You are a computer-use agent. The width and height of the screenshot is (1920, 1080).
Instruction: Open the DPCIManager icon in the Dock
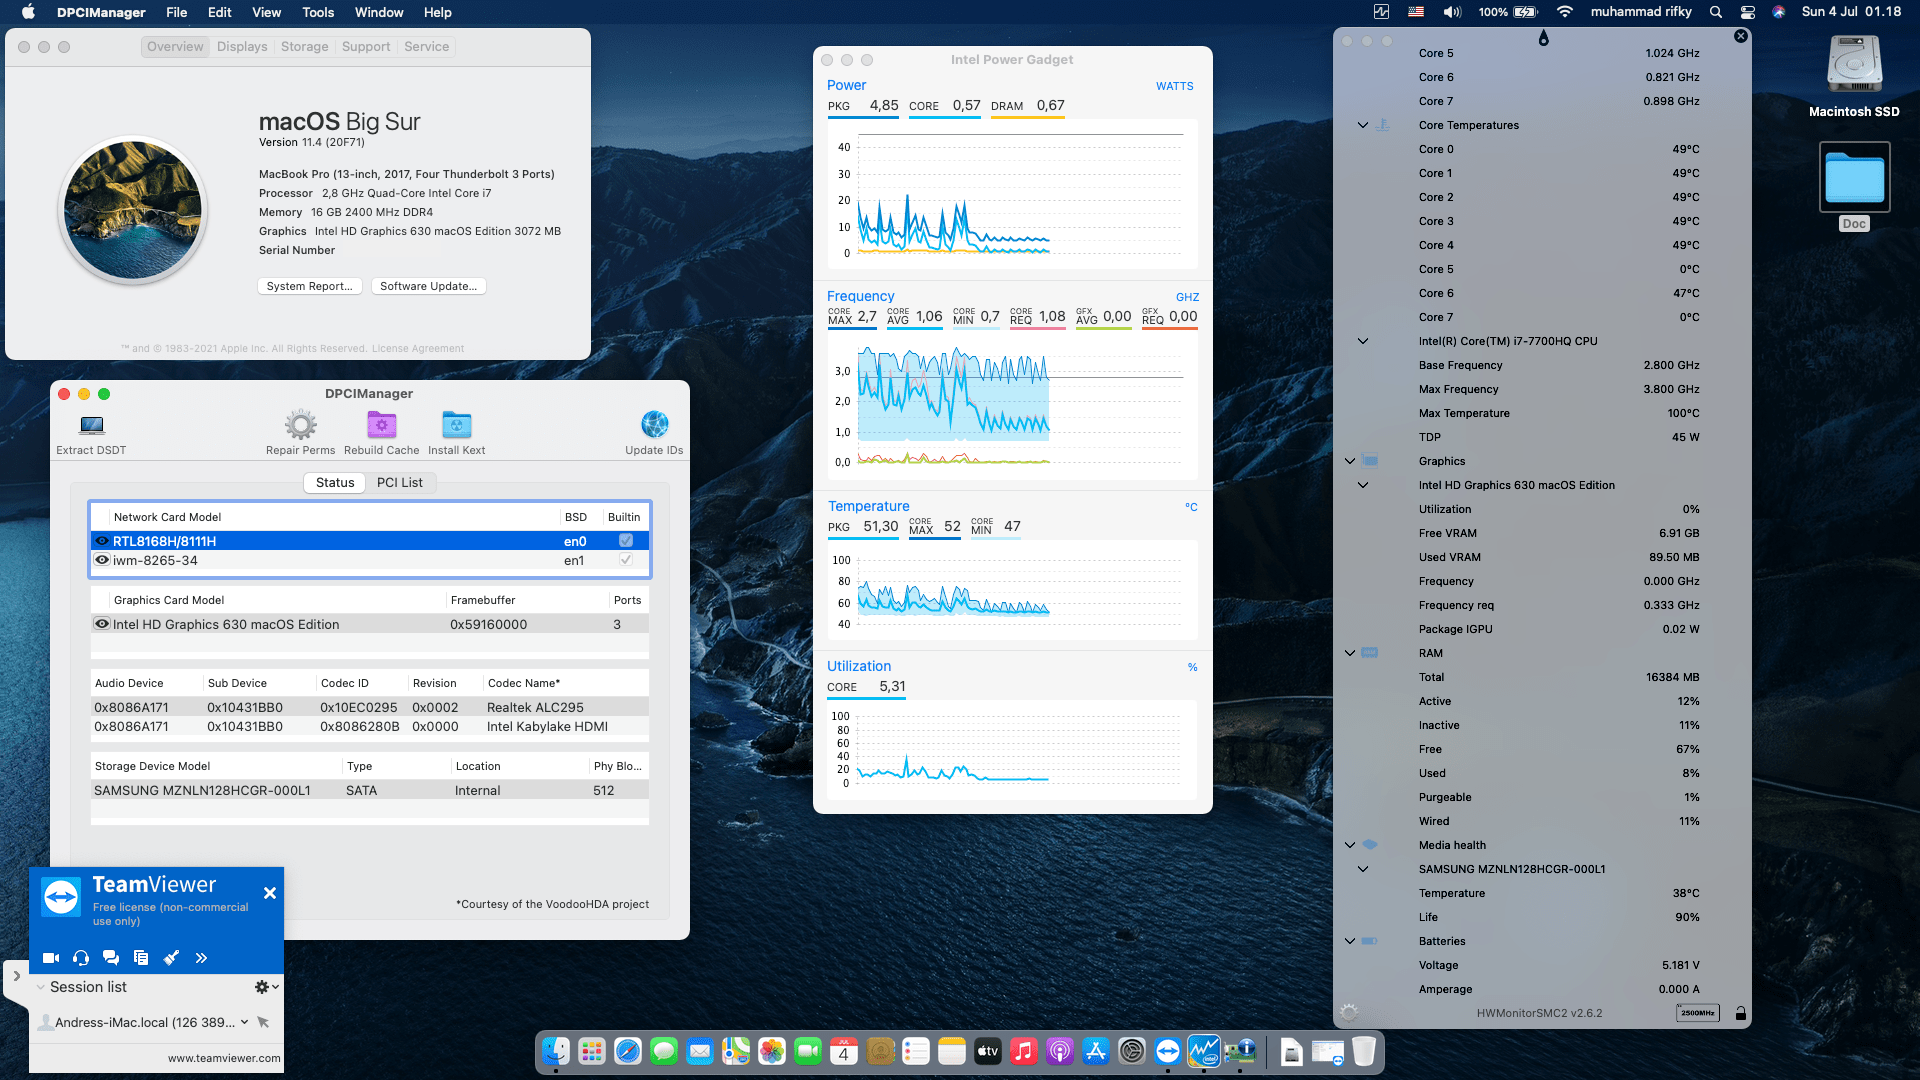click(1240, 1051)
